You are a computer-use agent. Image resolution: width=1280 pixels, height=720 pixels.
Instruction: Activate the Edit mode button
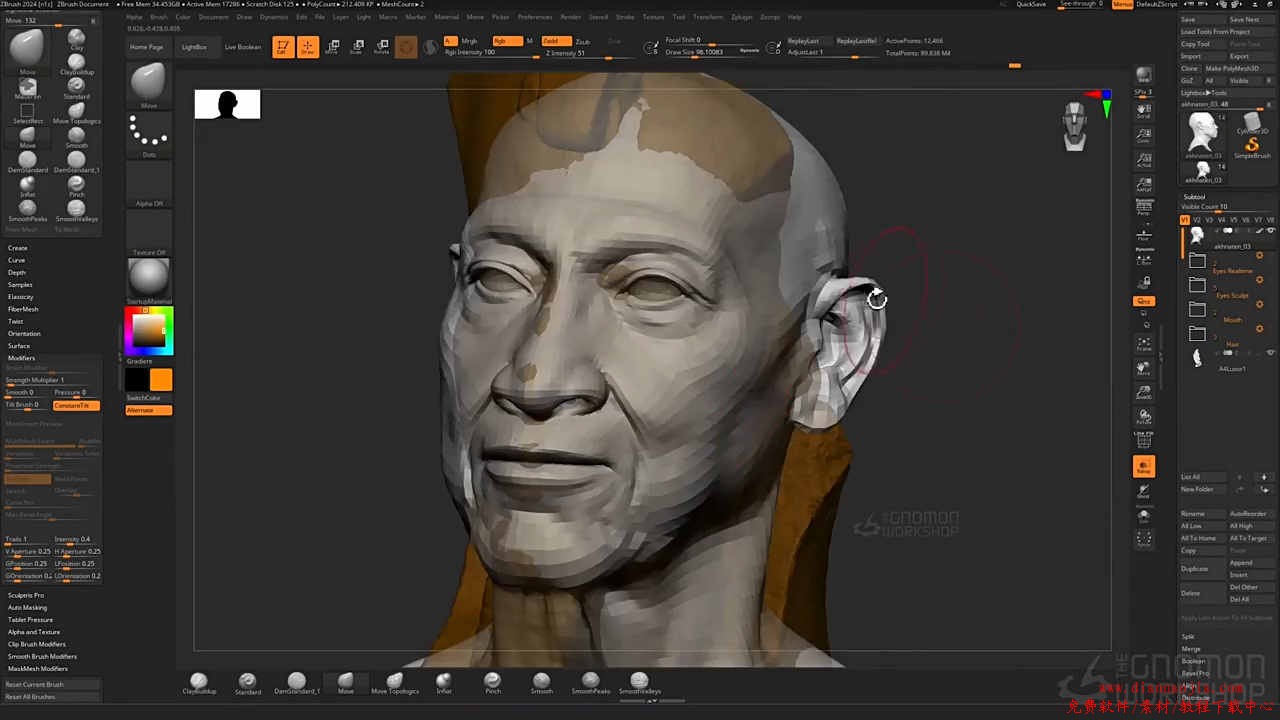[283, 47]
